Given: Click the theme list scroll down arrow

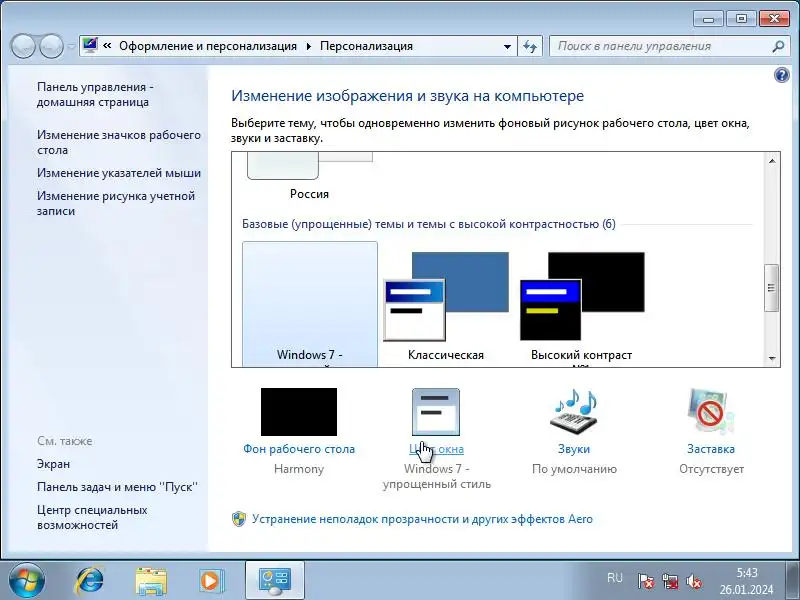Looking at the screenshot, I should [x=772, y=358].
